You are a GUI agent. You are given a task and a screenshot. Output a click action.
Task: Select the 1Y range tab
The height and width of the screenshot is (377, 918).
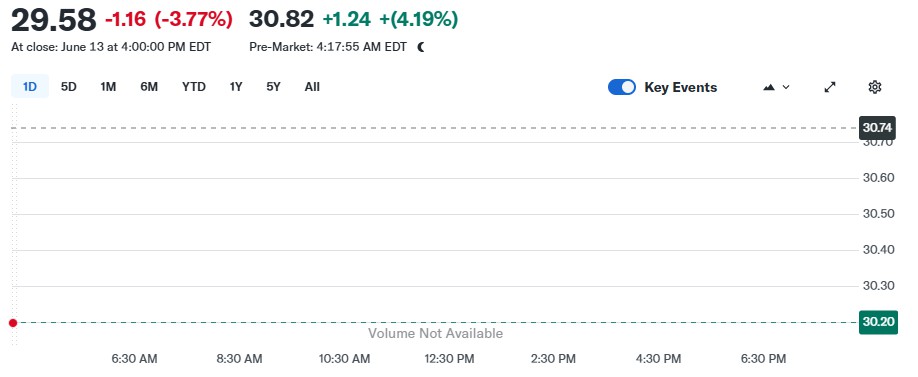point(236,87)
